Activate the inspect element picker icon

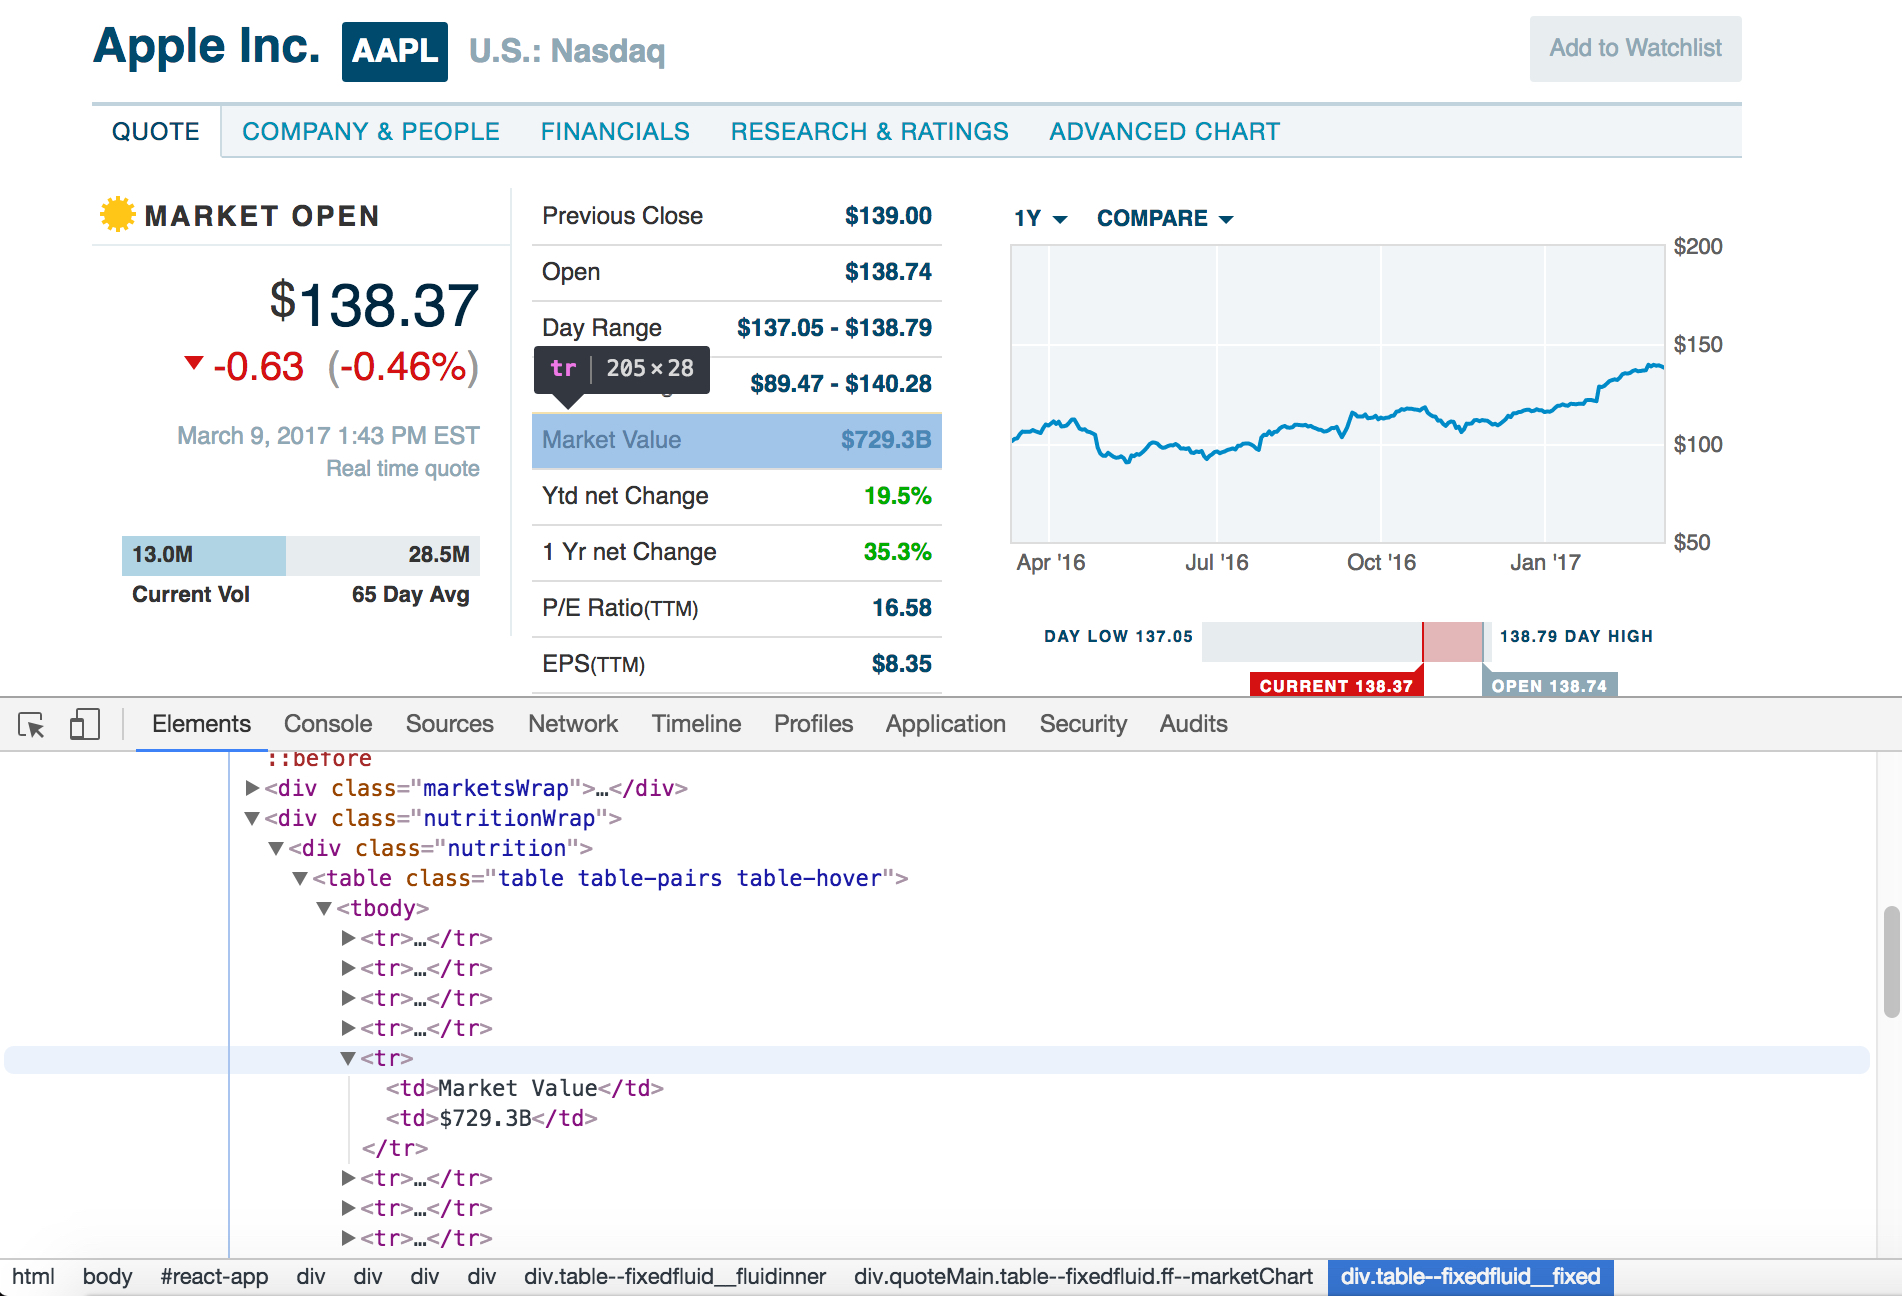click(x=31, y=724)
